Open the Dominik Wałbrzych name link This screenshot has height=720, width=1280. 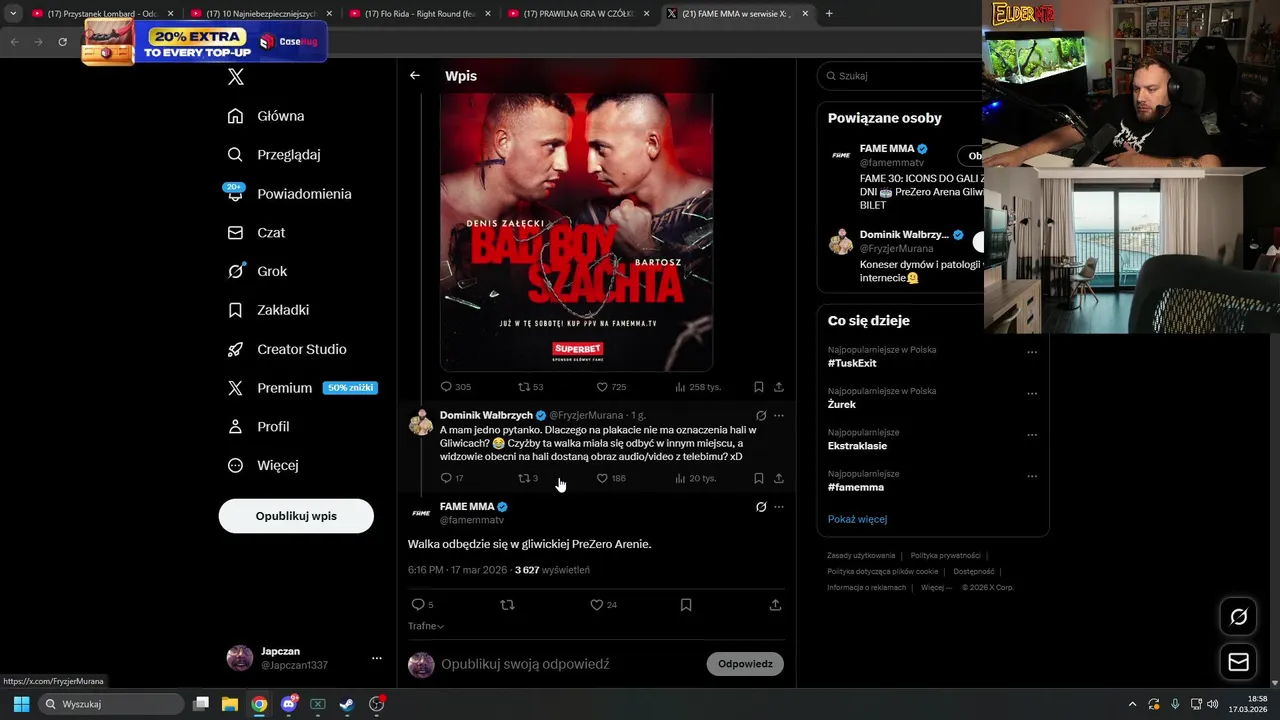(x=486, y=415)
